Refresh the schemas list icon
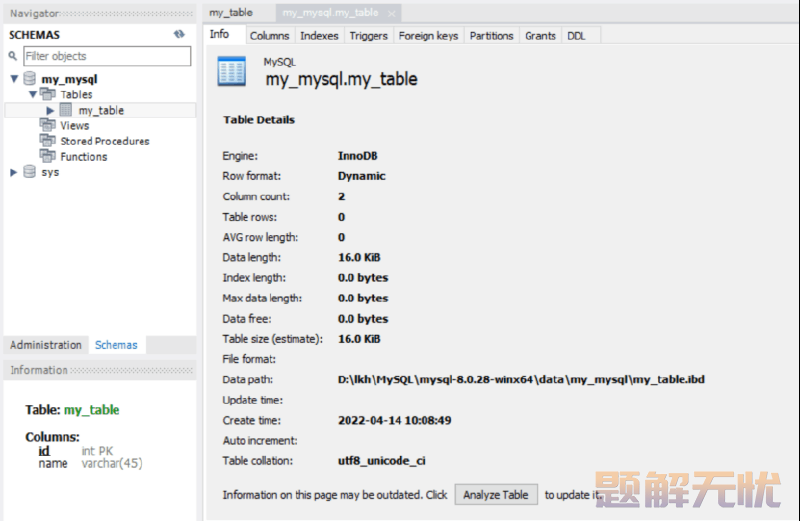Screen dimensions: 800x521 179,34
